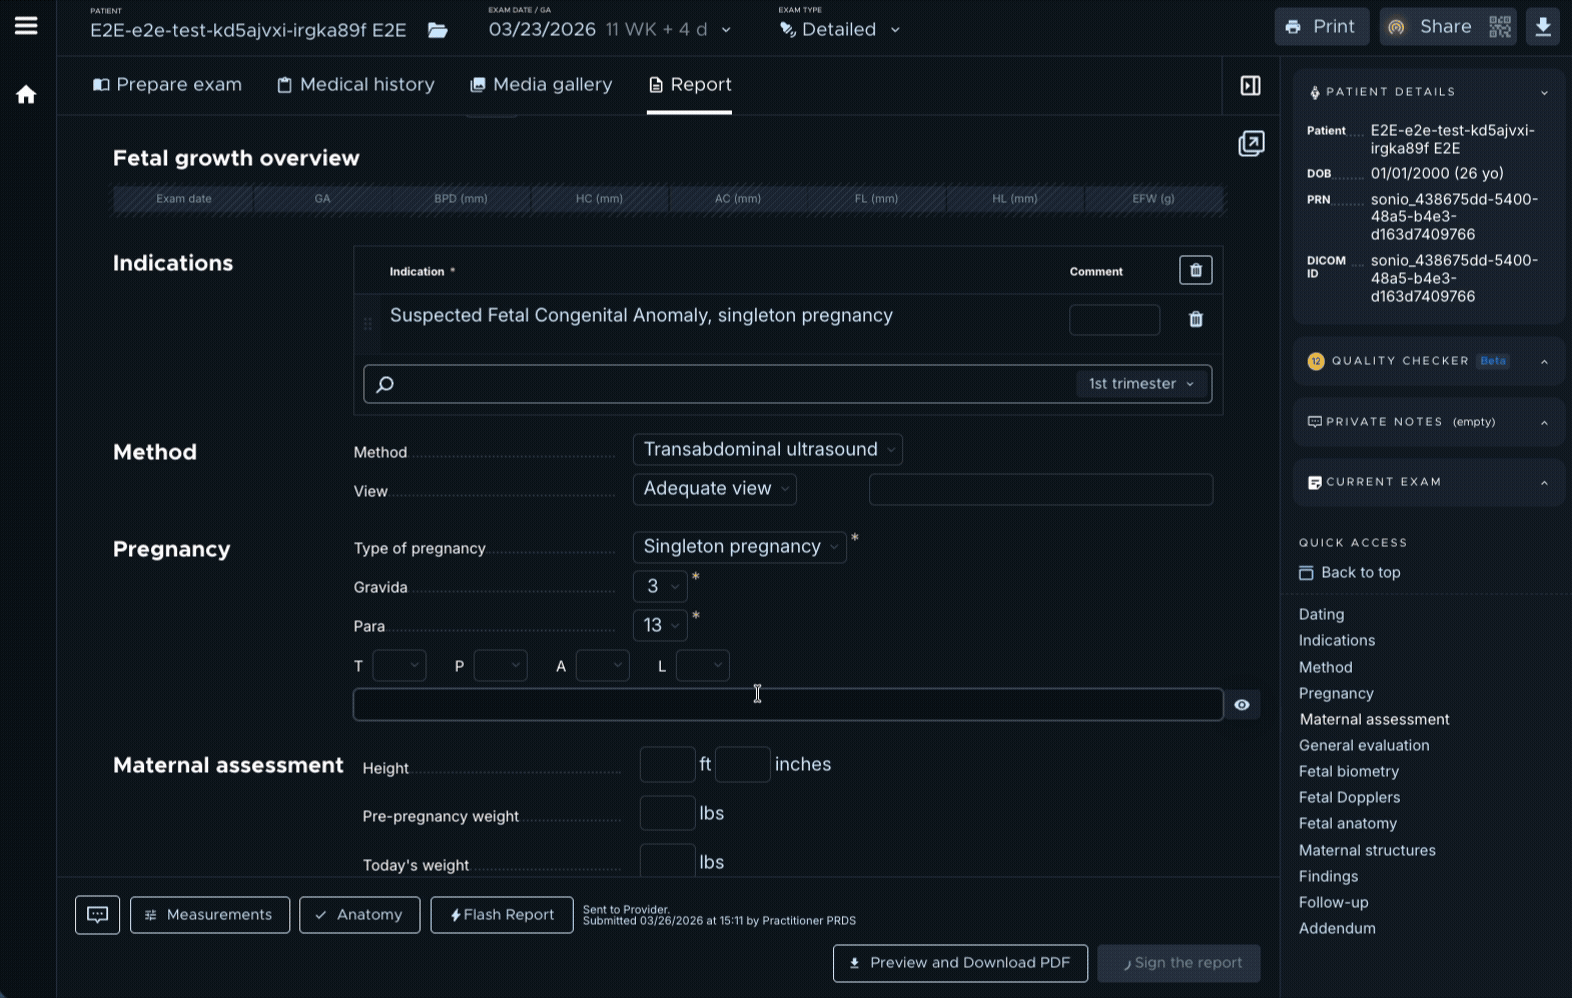Open the Method dropdown Transabdominal ultrasound

pyautogui.click(x=767, y=450)
